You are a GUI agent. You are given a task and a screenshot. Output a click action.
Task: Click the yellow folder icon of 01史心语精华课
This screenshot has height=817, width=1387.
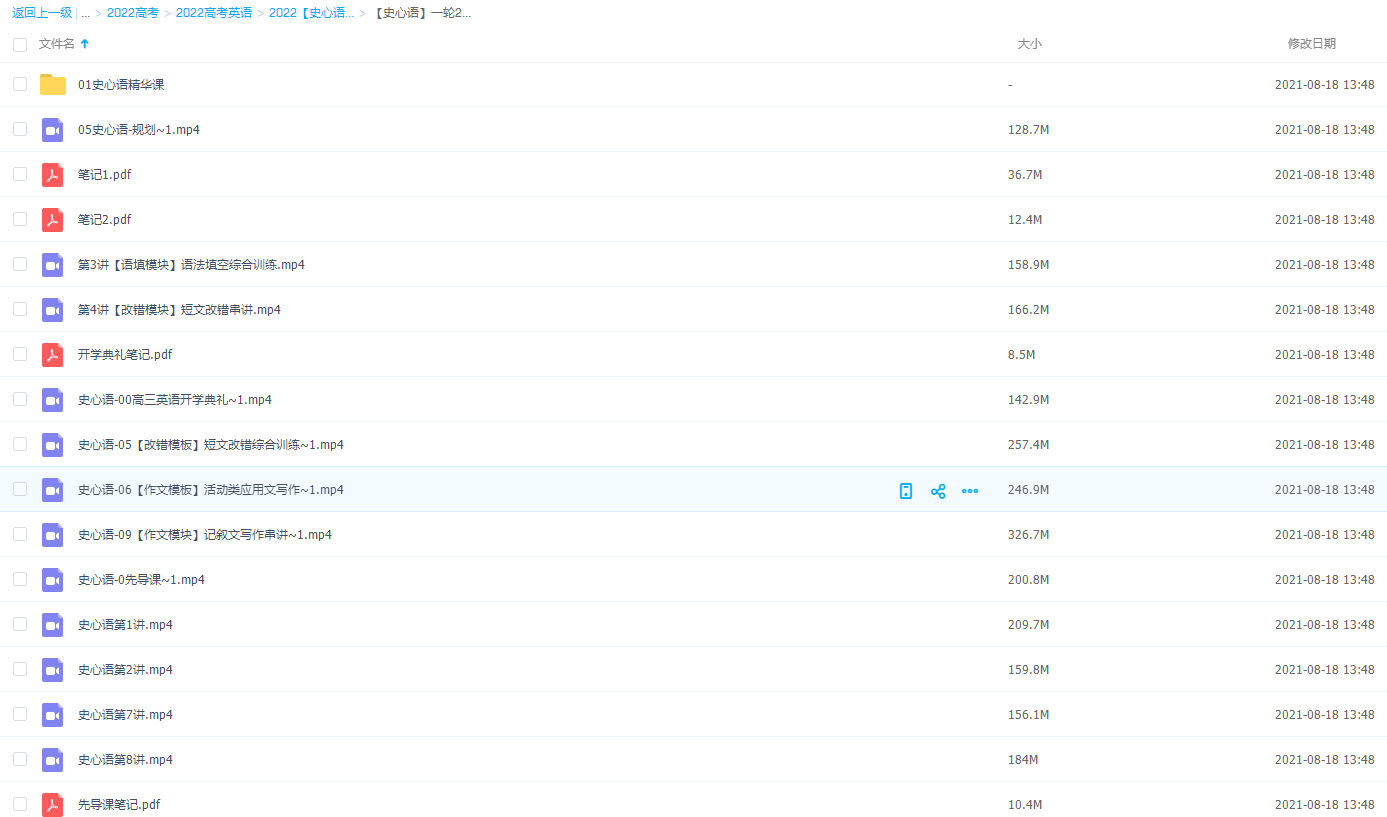coord(53,85)
